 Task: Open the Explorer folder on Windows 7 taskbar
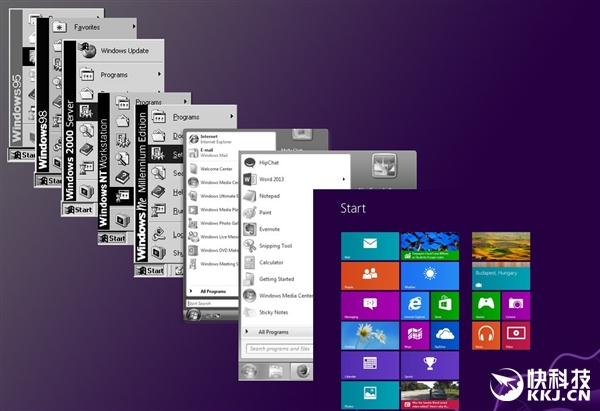click(276, 371)
